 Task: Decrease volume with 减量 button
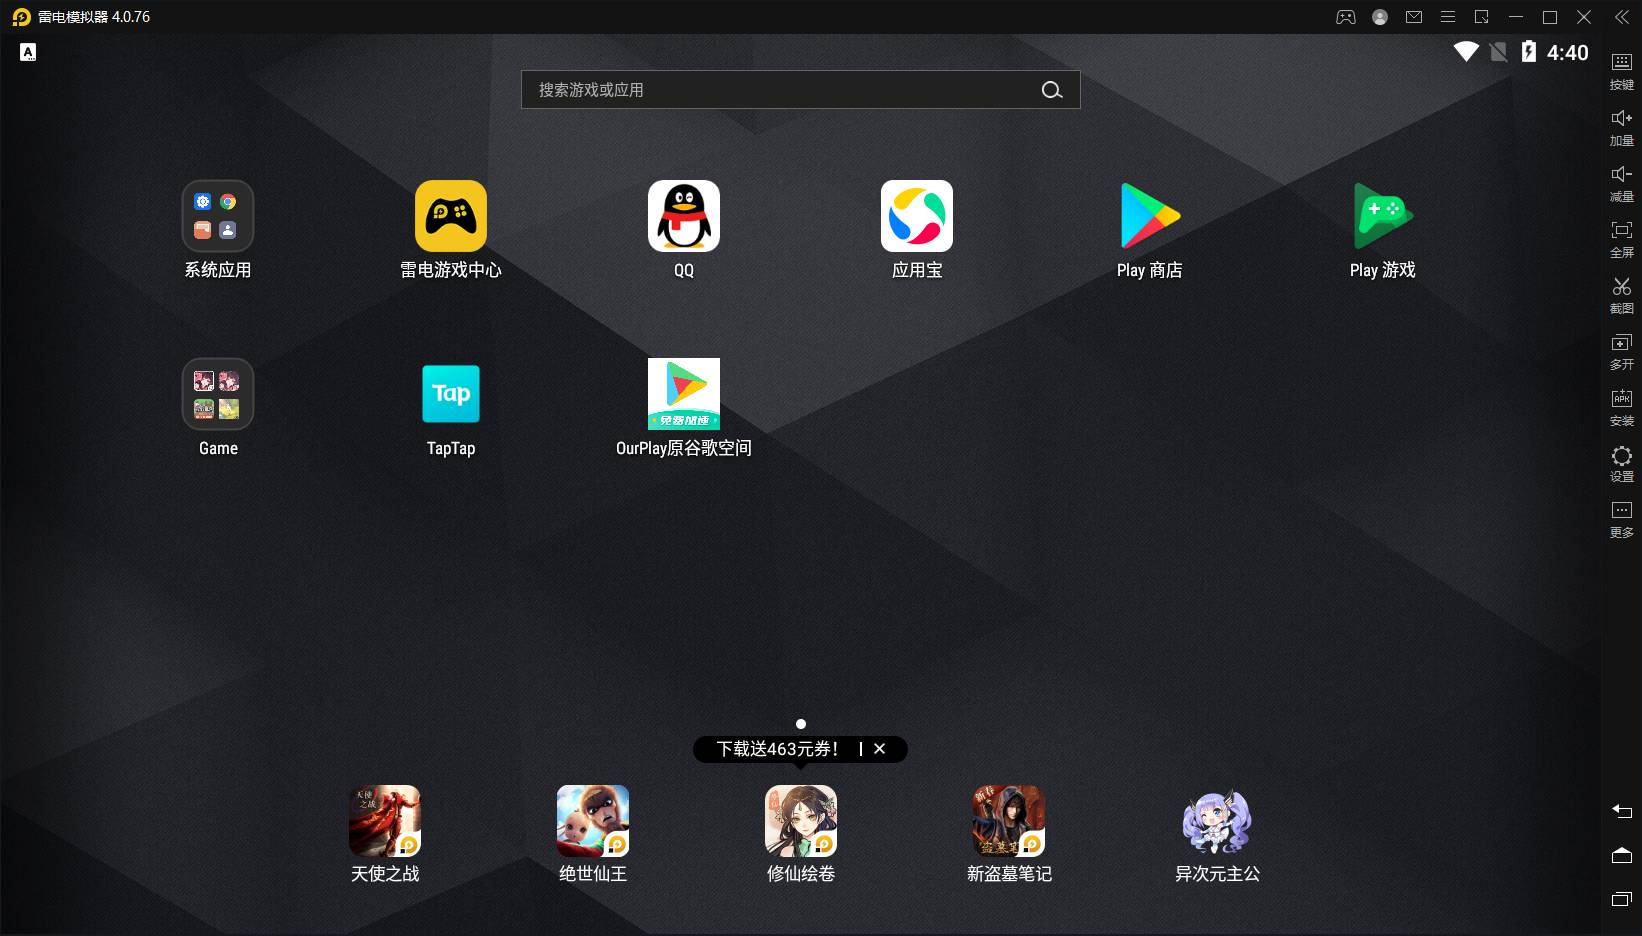(1622, 183)
